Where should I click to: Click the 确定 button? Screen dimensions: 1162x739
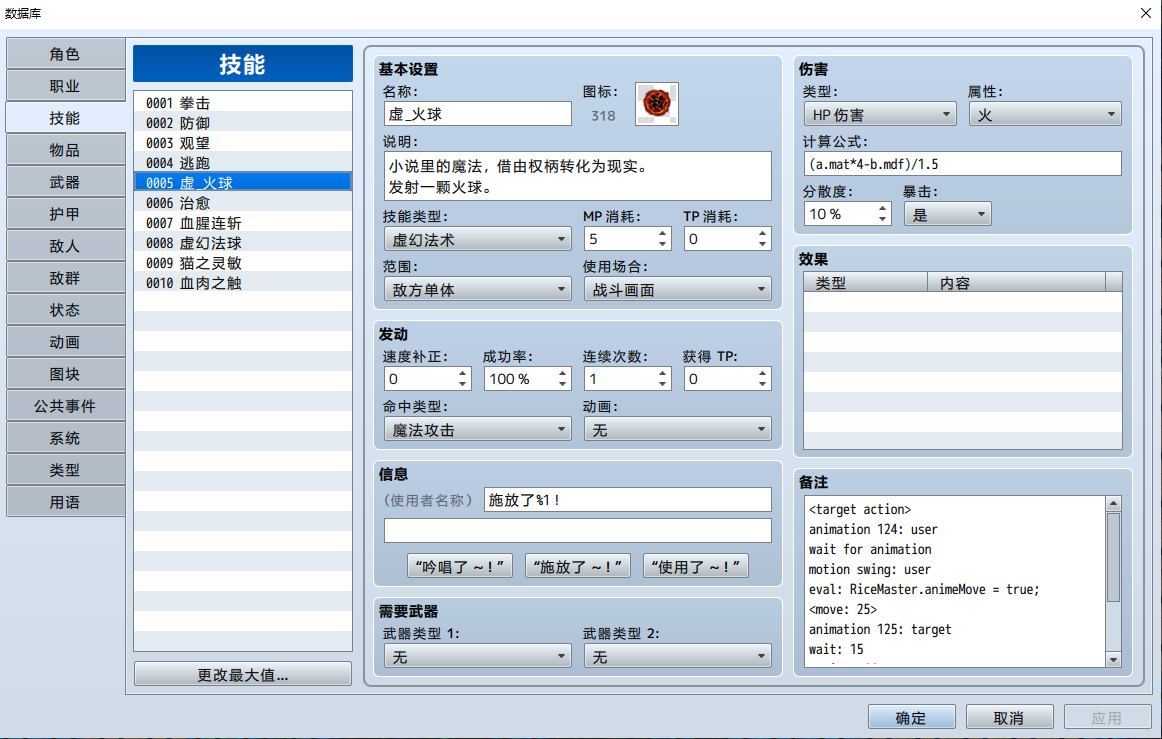click(x=912, y=718)
